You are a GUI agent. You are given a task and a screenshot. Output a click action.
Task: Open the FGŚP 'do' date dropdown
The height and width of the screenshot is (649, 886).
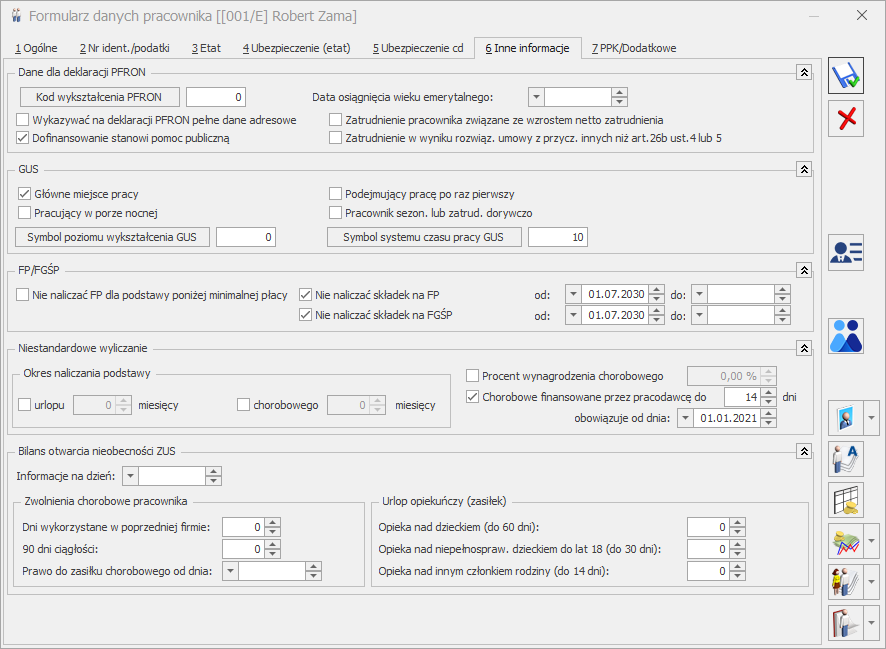(700, 315)
